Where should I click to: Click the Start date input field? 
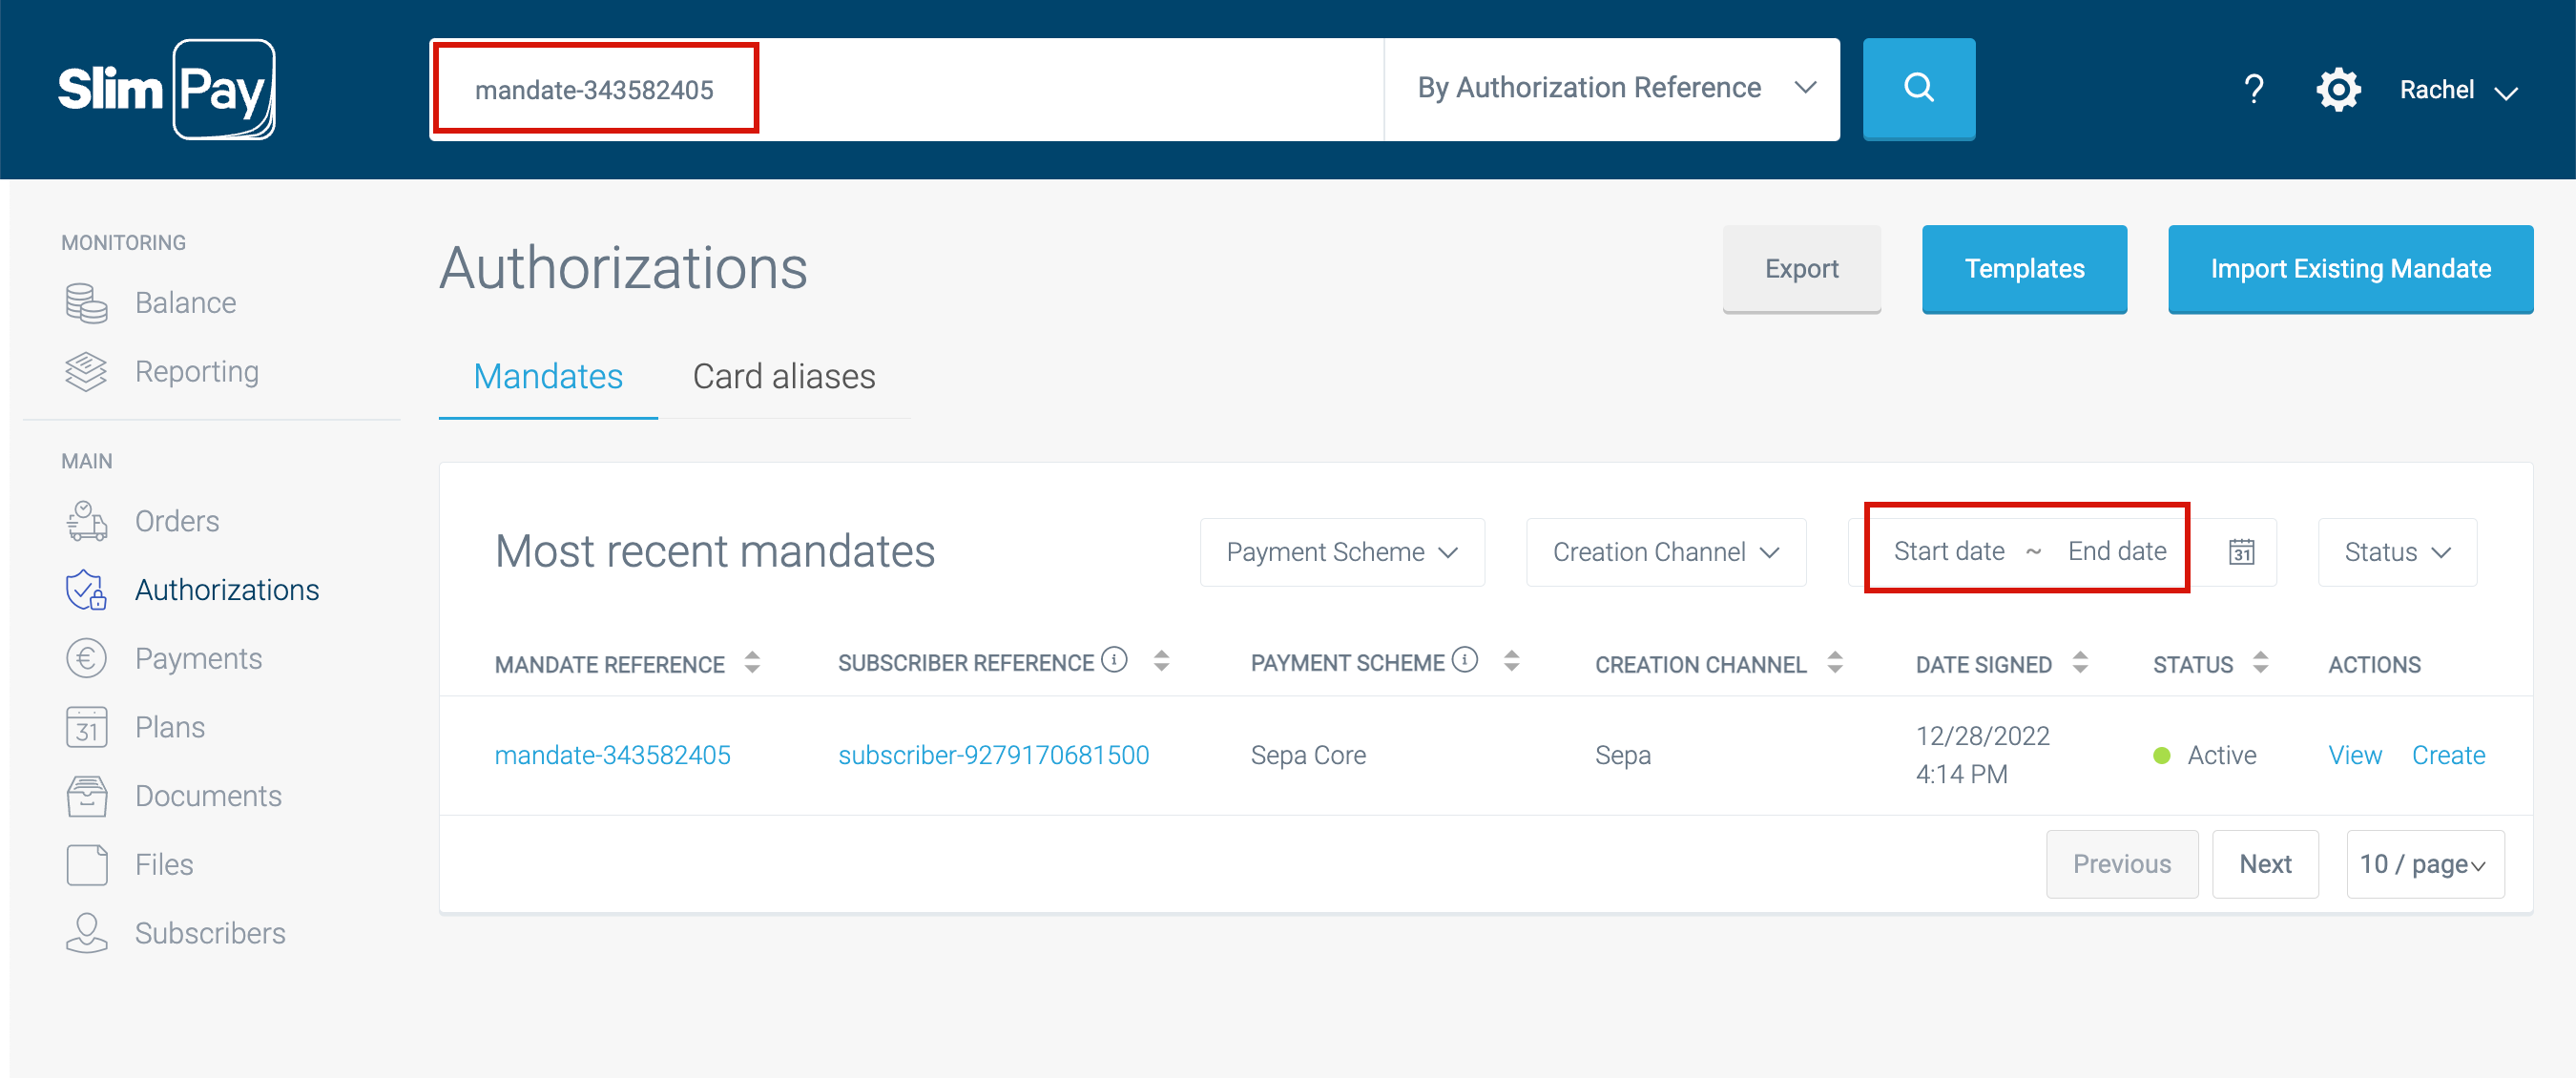click(x=1948, y=552)
